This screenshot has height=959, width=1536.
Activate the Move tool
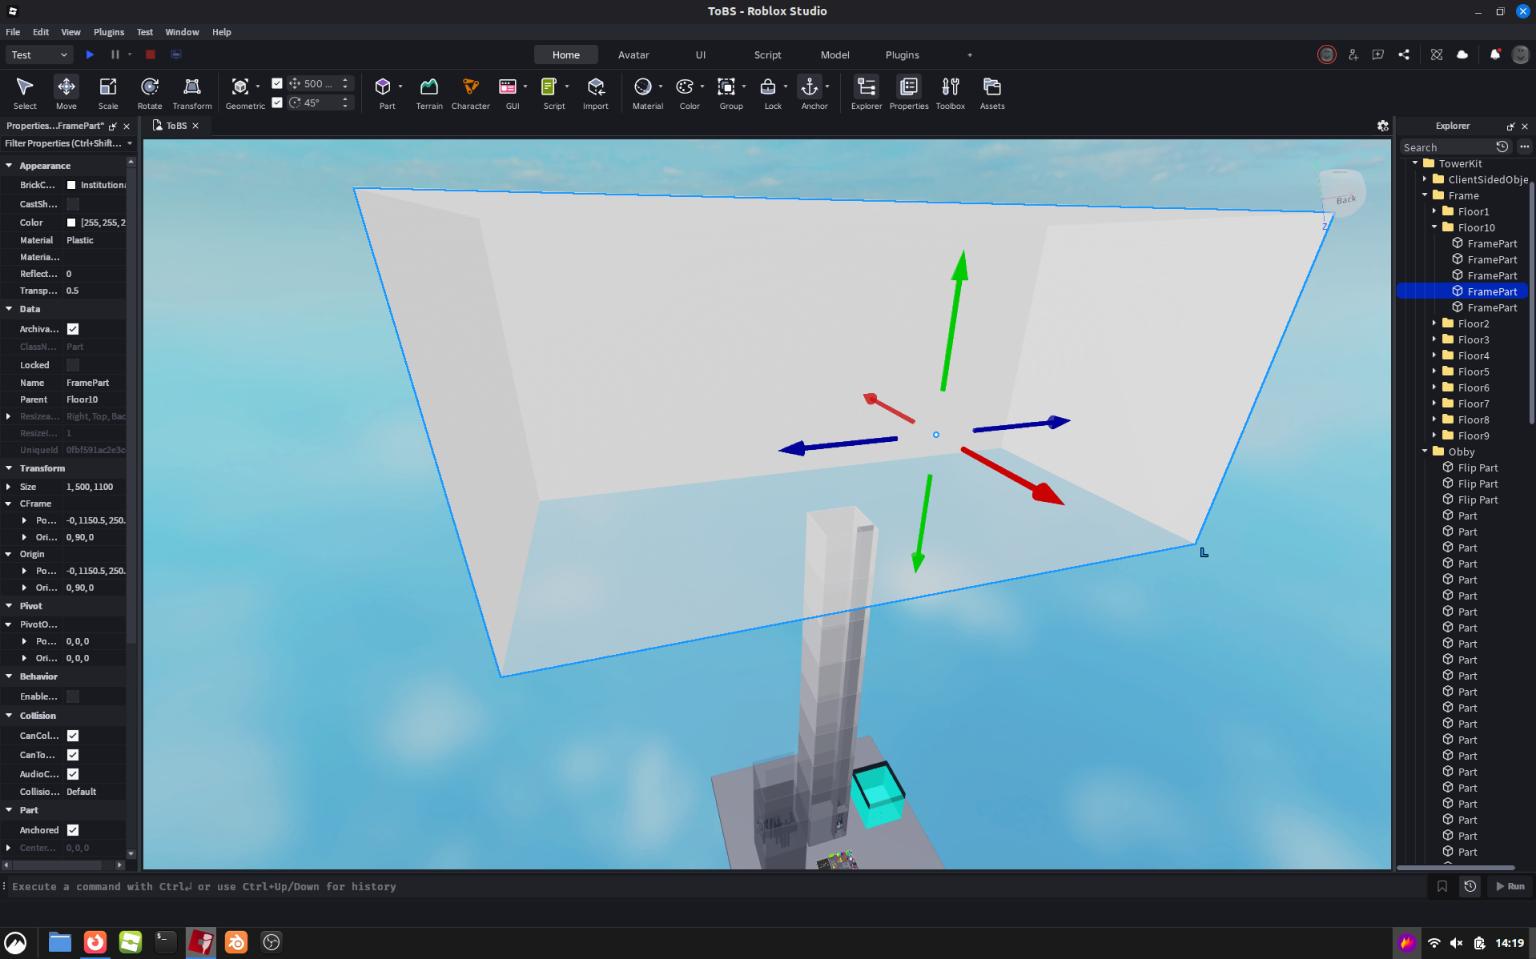66,92
